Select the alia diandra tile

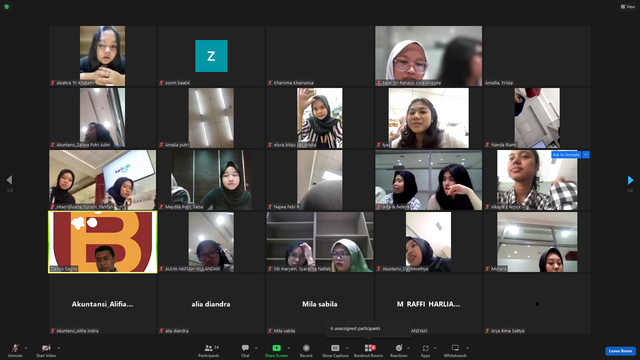[x=211, y=304]
